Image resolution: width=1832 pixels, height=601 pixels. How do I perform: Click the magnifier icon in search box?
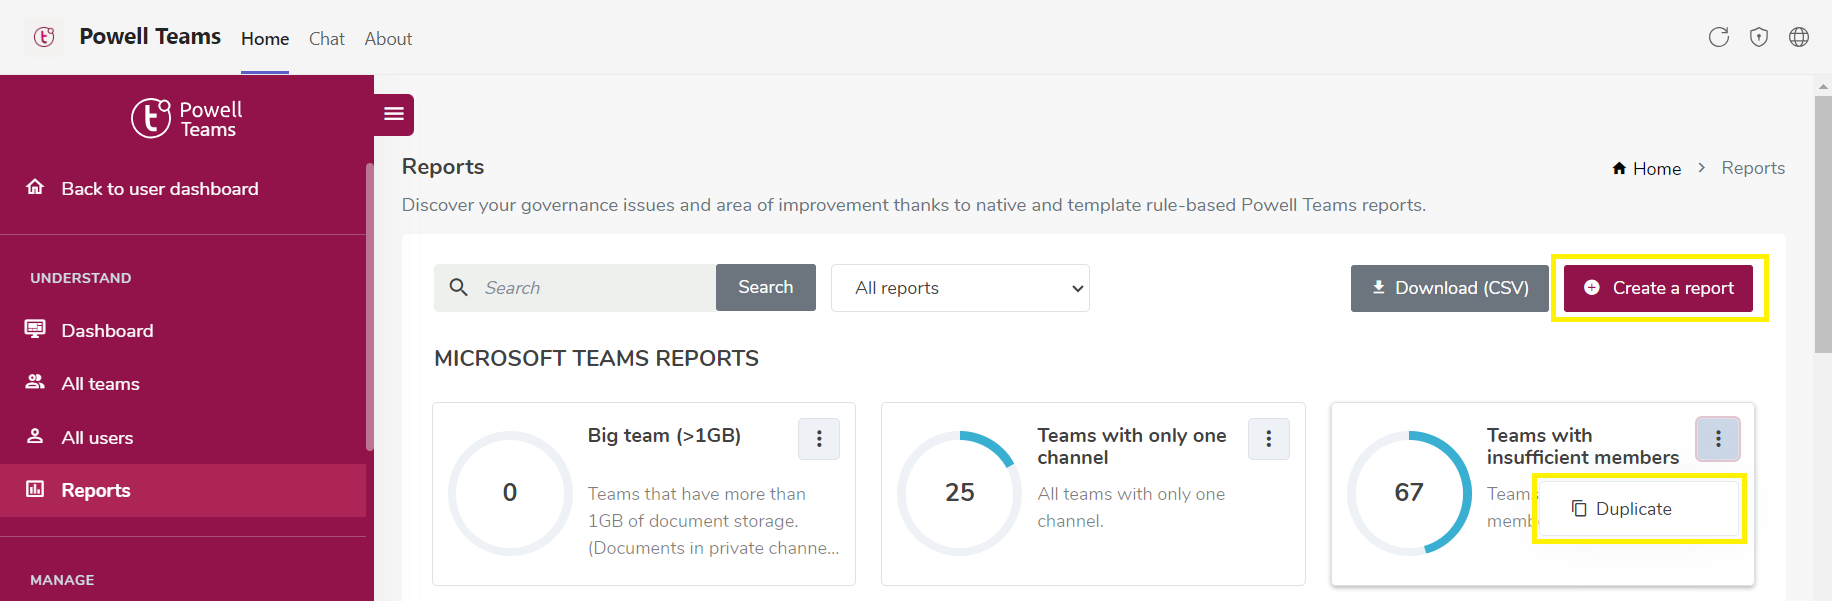click(459, 287)
